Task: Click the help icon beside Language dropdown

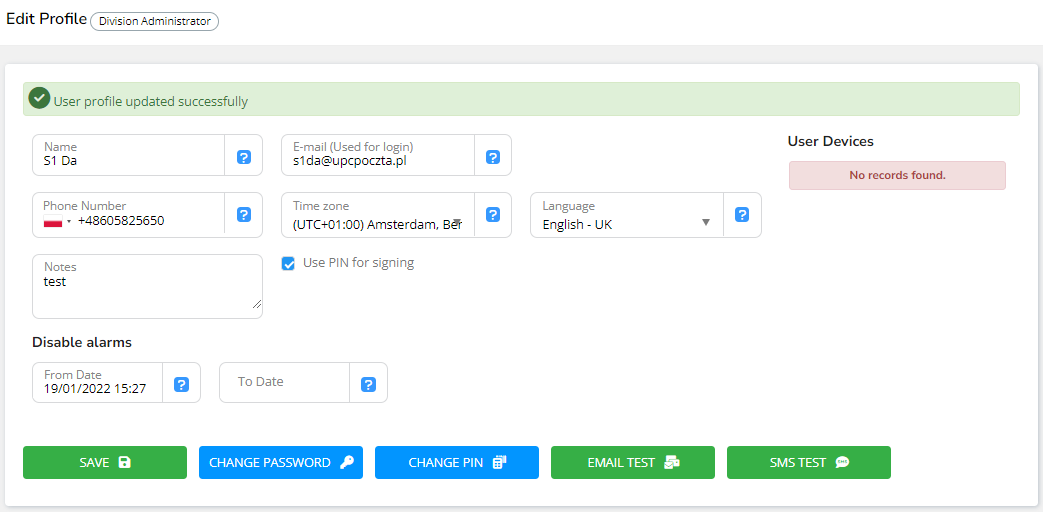Action: (x=742, y=215)
